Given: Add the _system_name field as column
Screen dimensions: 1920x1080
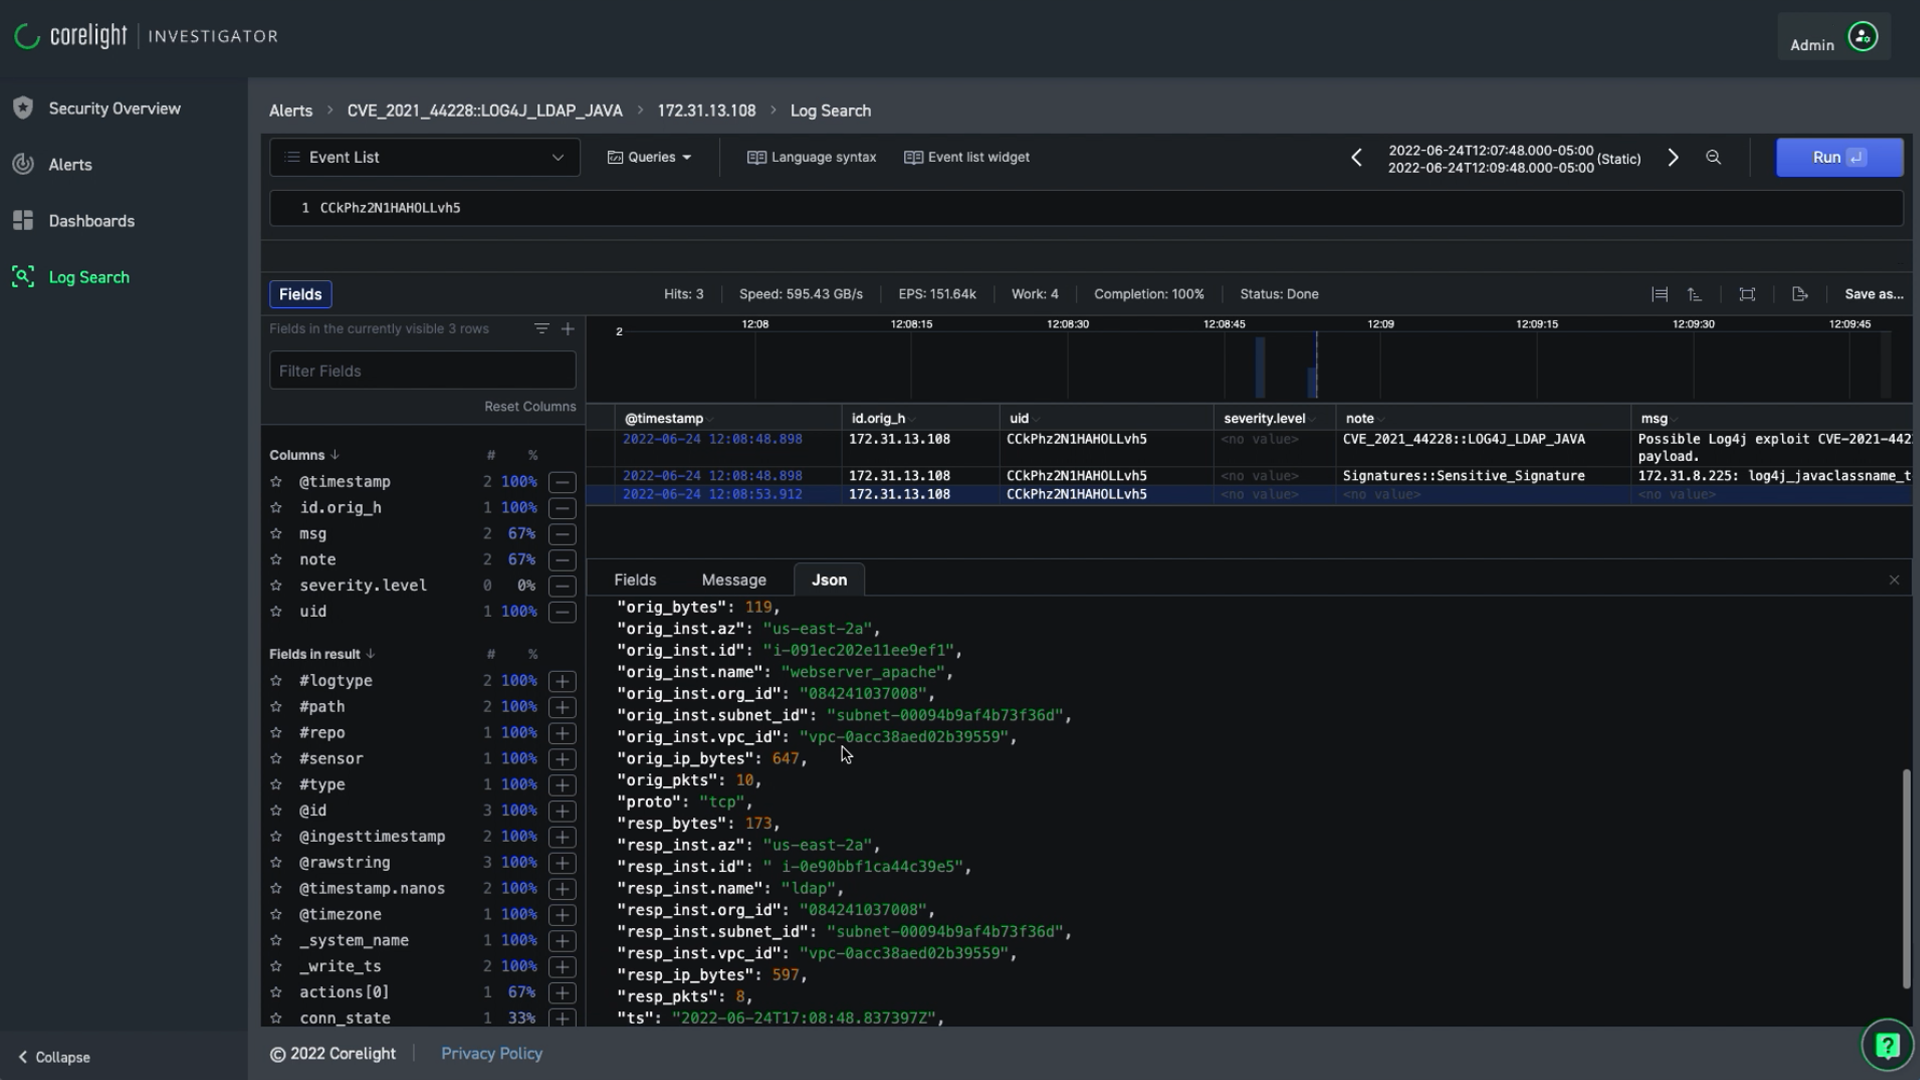Looking at the screenshot, I should coord(563,941).
